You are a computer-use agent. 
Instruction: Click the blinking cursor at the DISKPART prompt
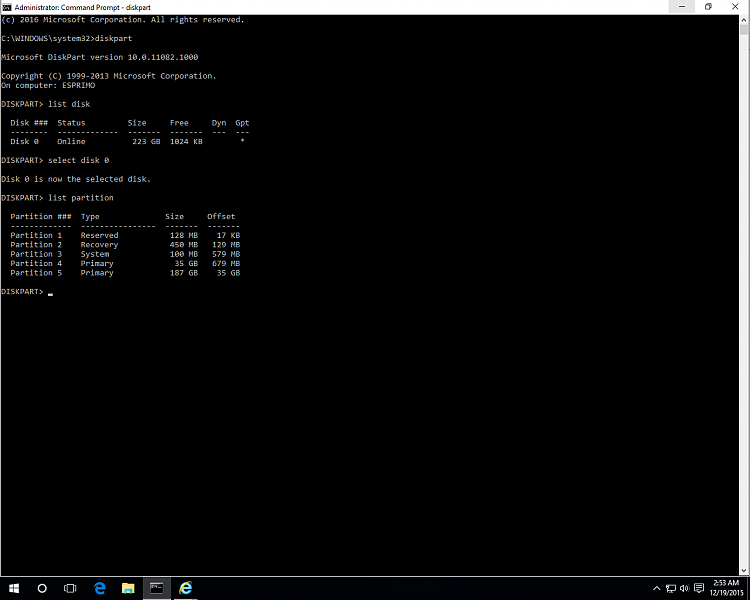tap(51, 293)
